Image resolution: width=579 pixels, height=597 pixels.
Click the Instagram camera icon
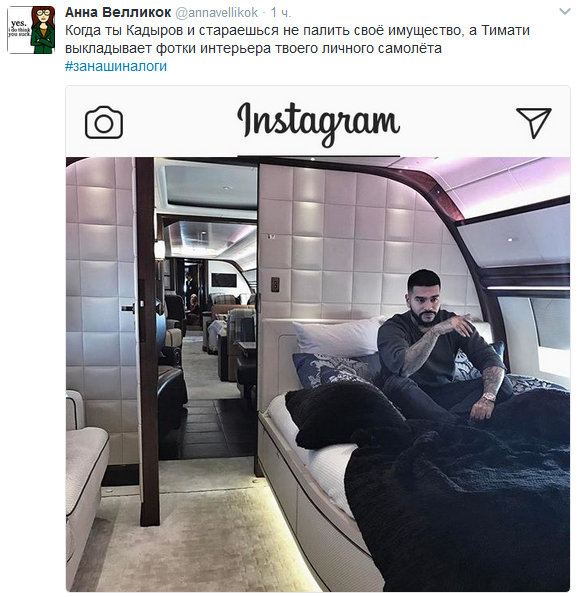point(104,122)
